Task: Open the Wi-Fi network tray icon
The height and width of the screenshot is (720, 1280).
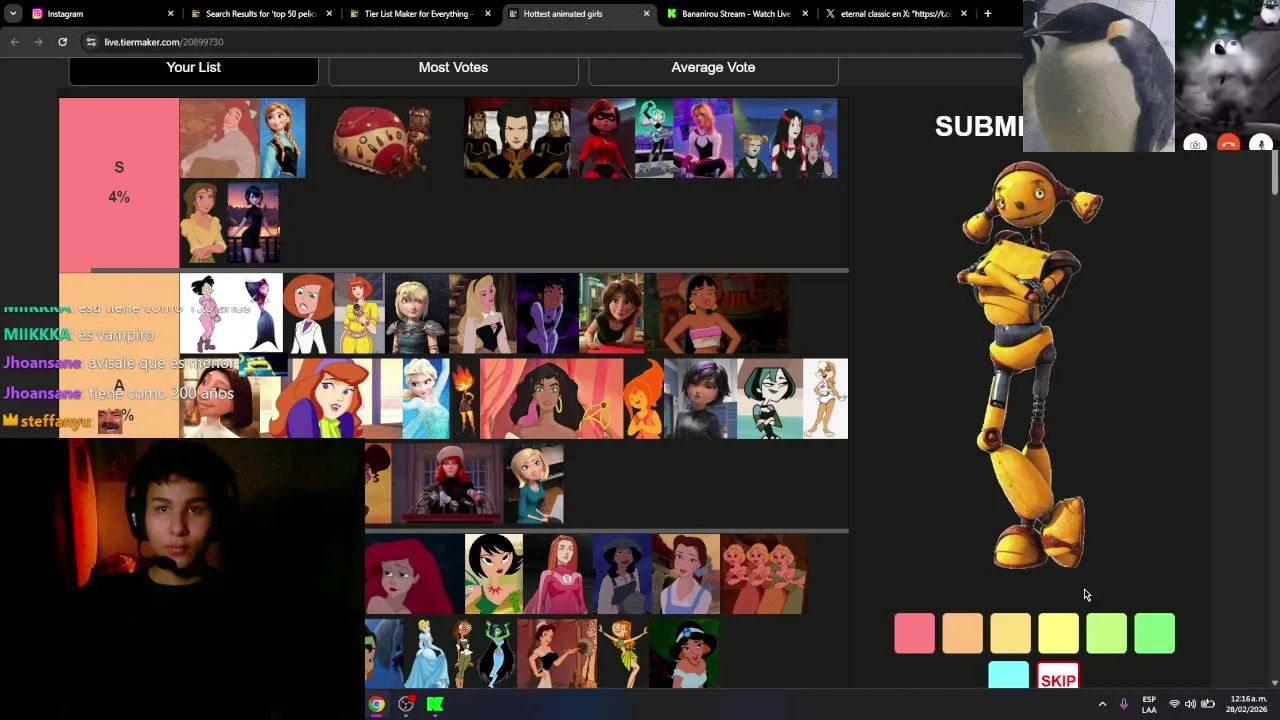Action: [x=1174, y=704]
